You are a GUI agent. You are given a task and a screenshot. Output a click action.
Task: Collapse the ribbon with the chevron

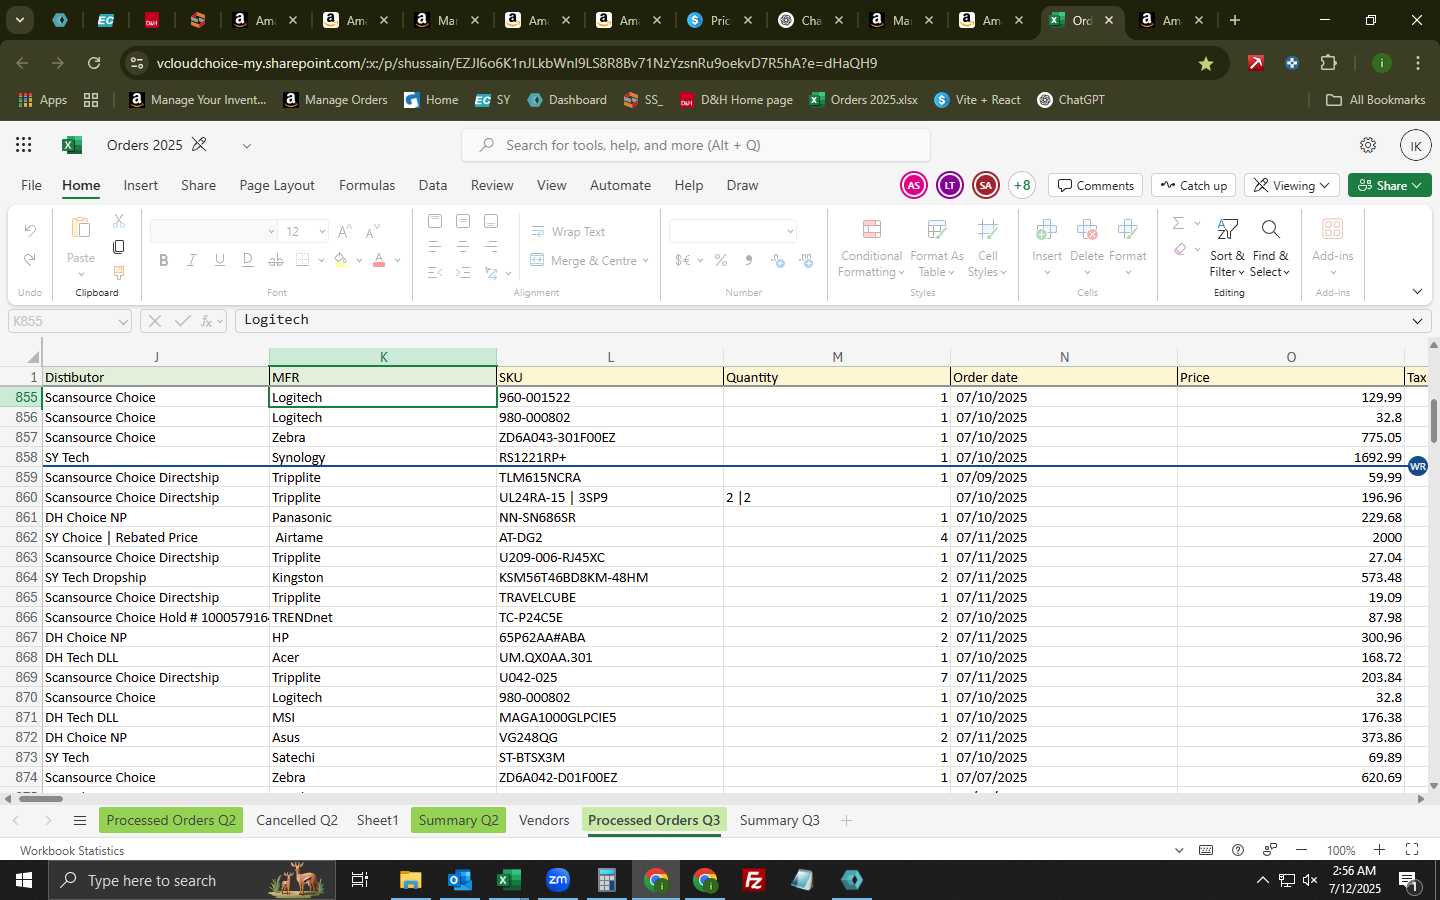tap(1417, 292)
